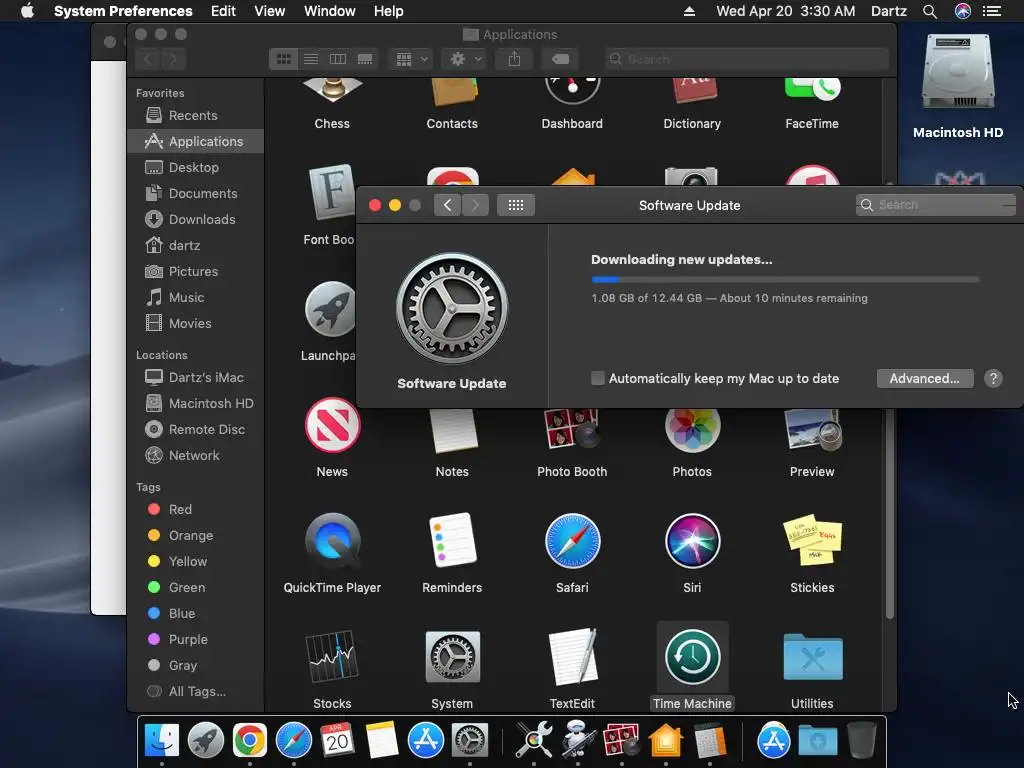1024x768 pixels.
Task: Select the Red tag in sidebar
Action: [x=180, y=509]
